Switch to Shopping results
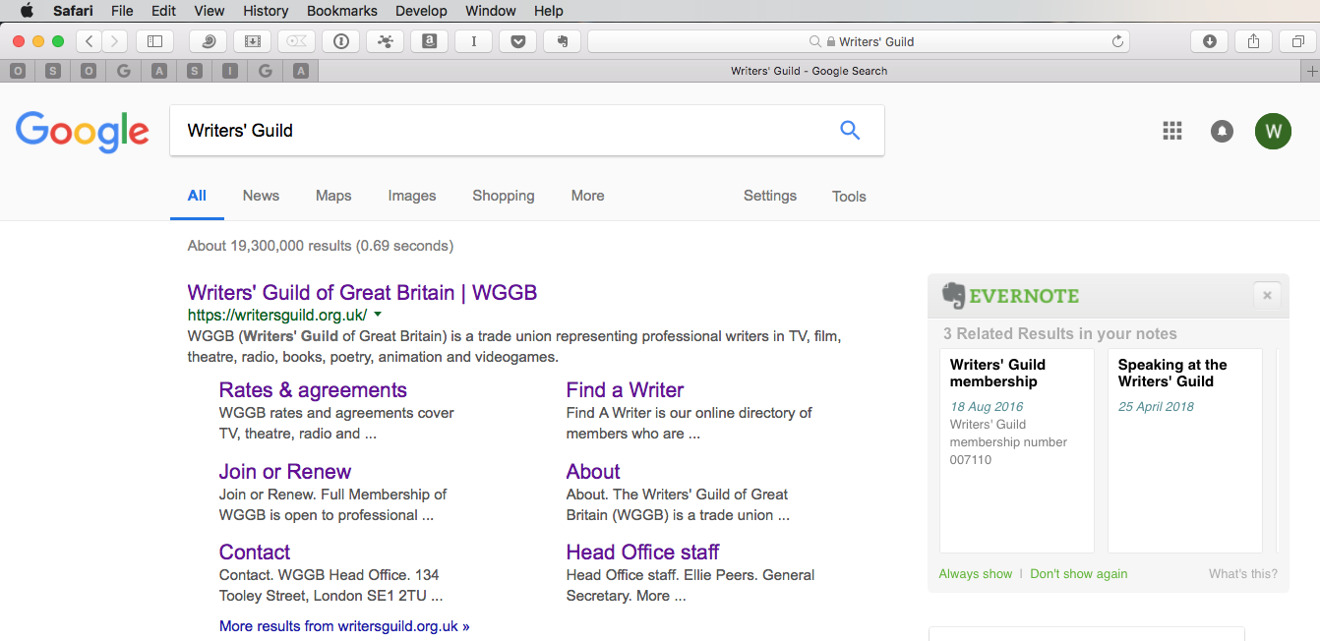This screenshot has height=641, width=1320. coord(503,196)
